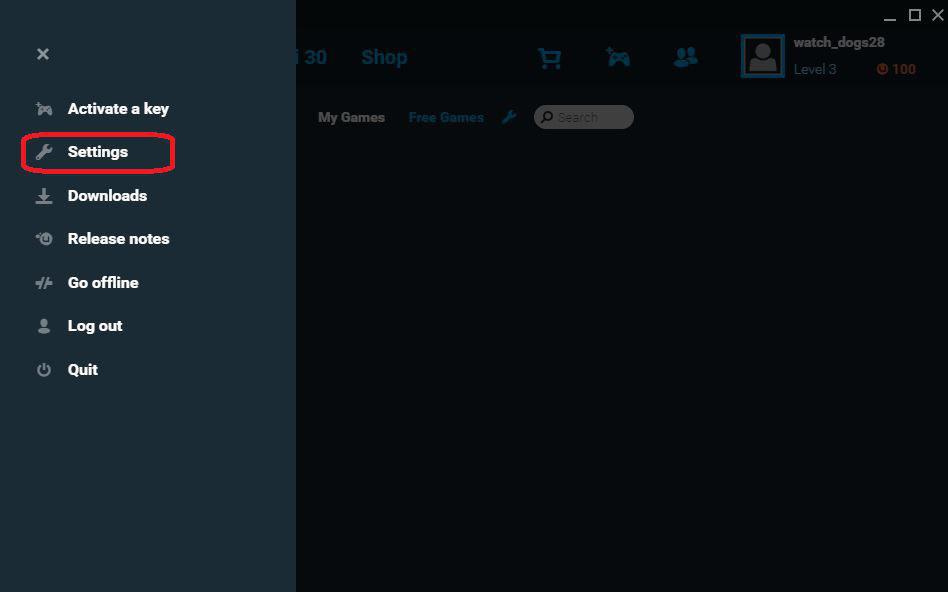Click the offline plug icon beside Go offline
This screenshot has height=592, width=948.
click(x=43, y=282)
